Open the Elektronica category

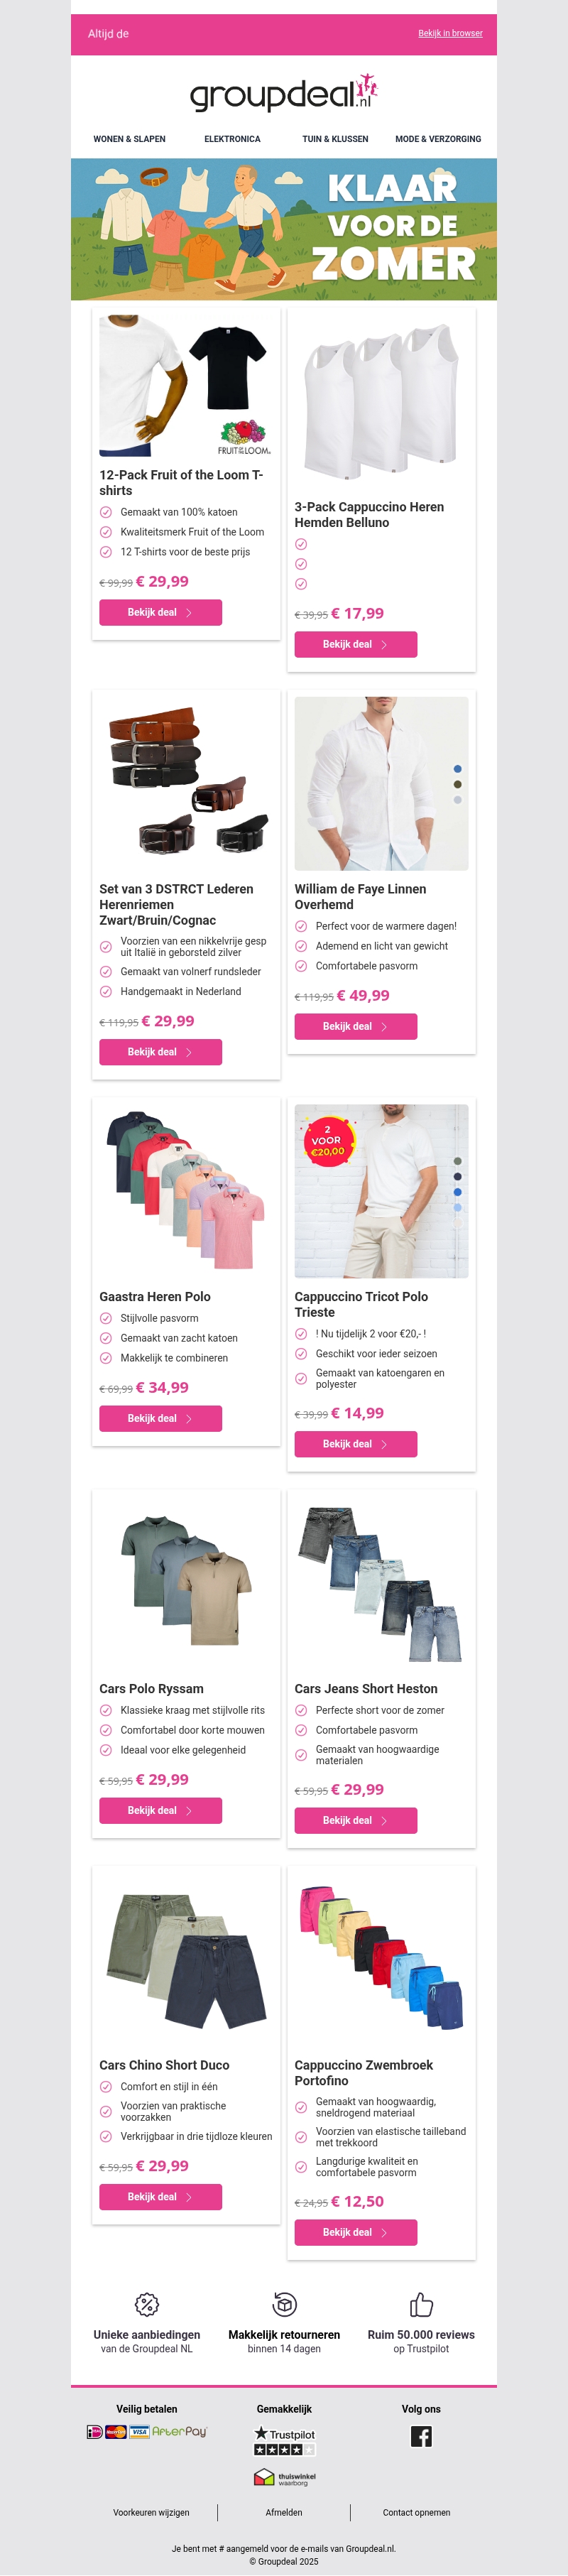(x=232, y=139)
